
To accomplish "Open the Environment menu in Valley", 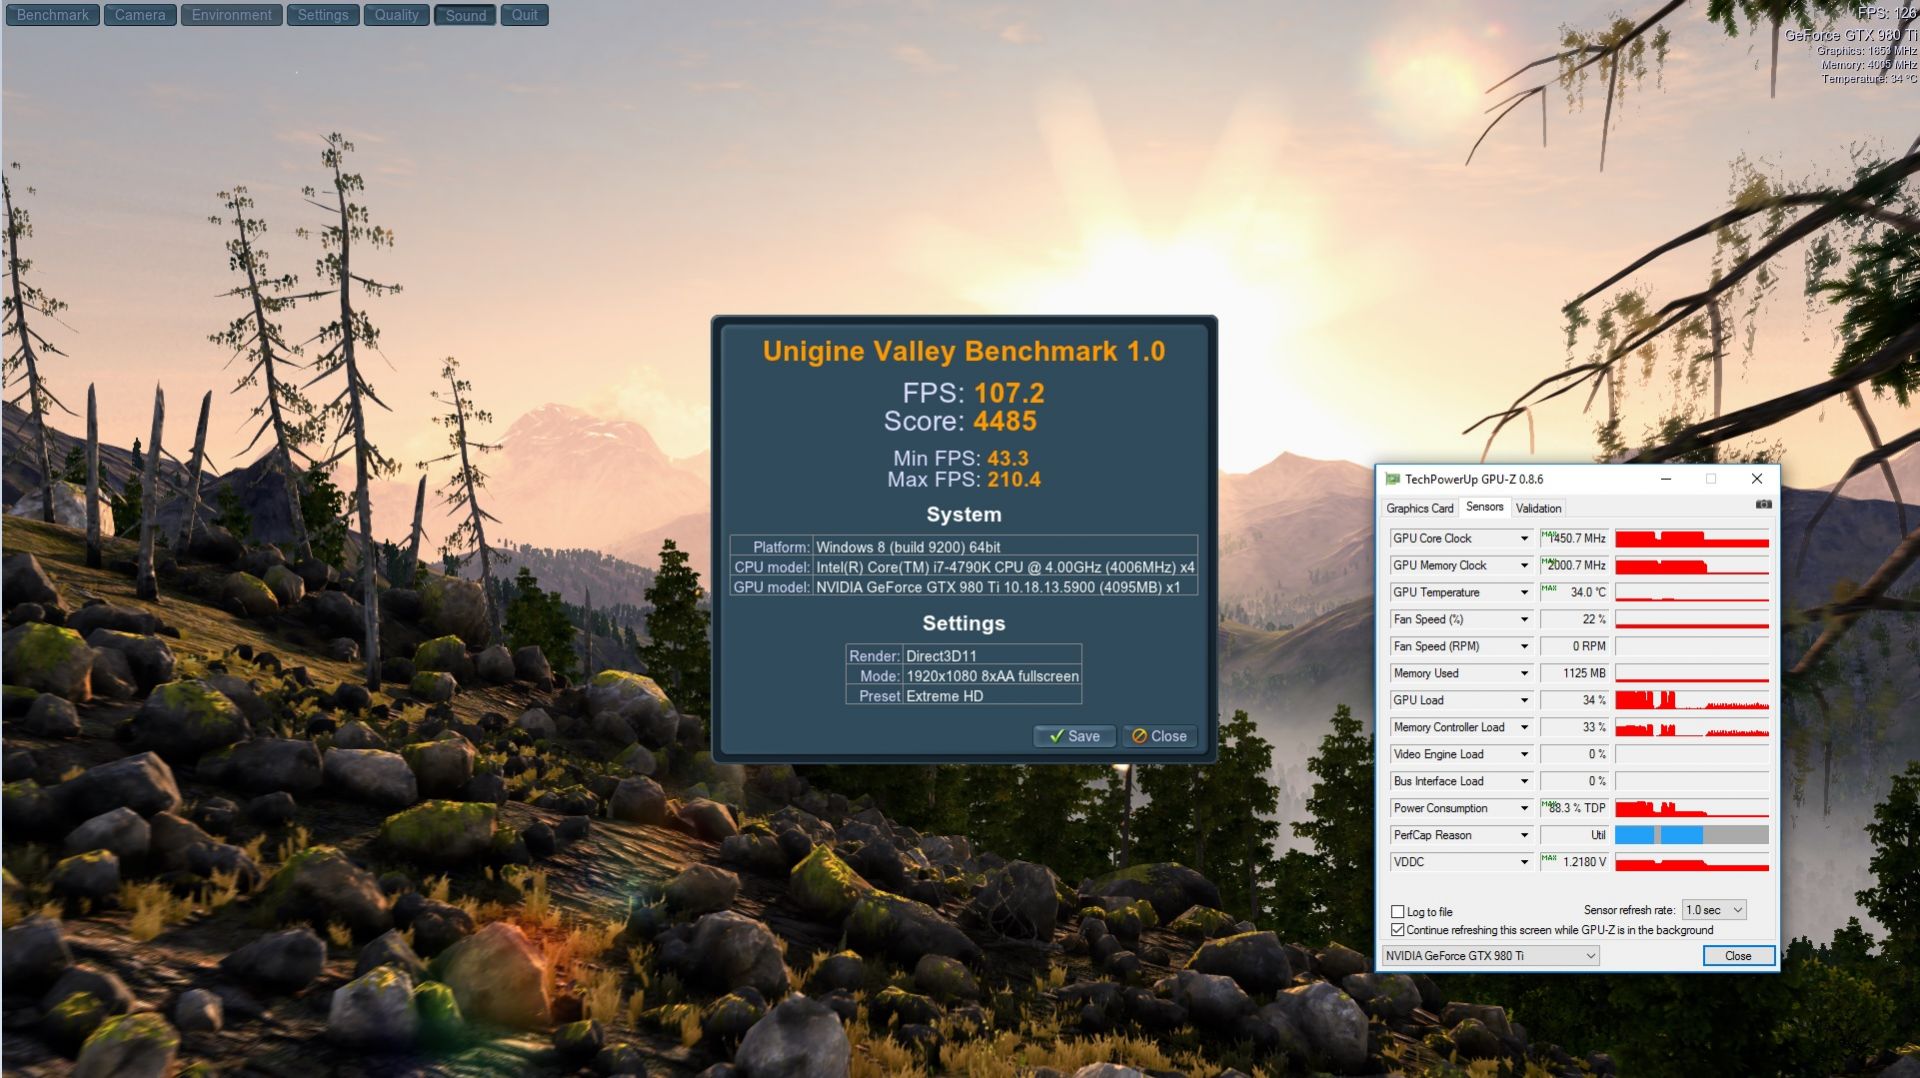I will click(x=231, y=15).
